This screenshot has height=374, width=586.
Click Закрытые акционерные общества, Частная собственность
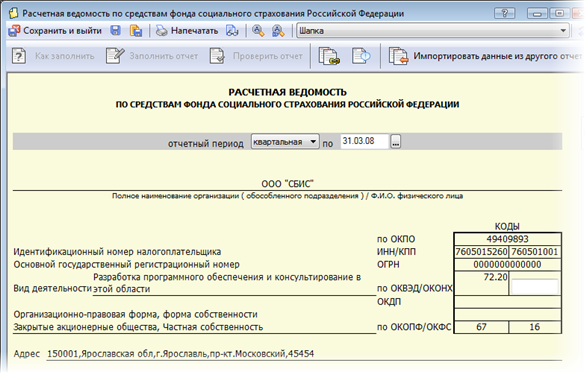pos(138,327)
